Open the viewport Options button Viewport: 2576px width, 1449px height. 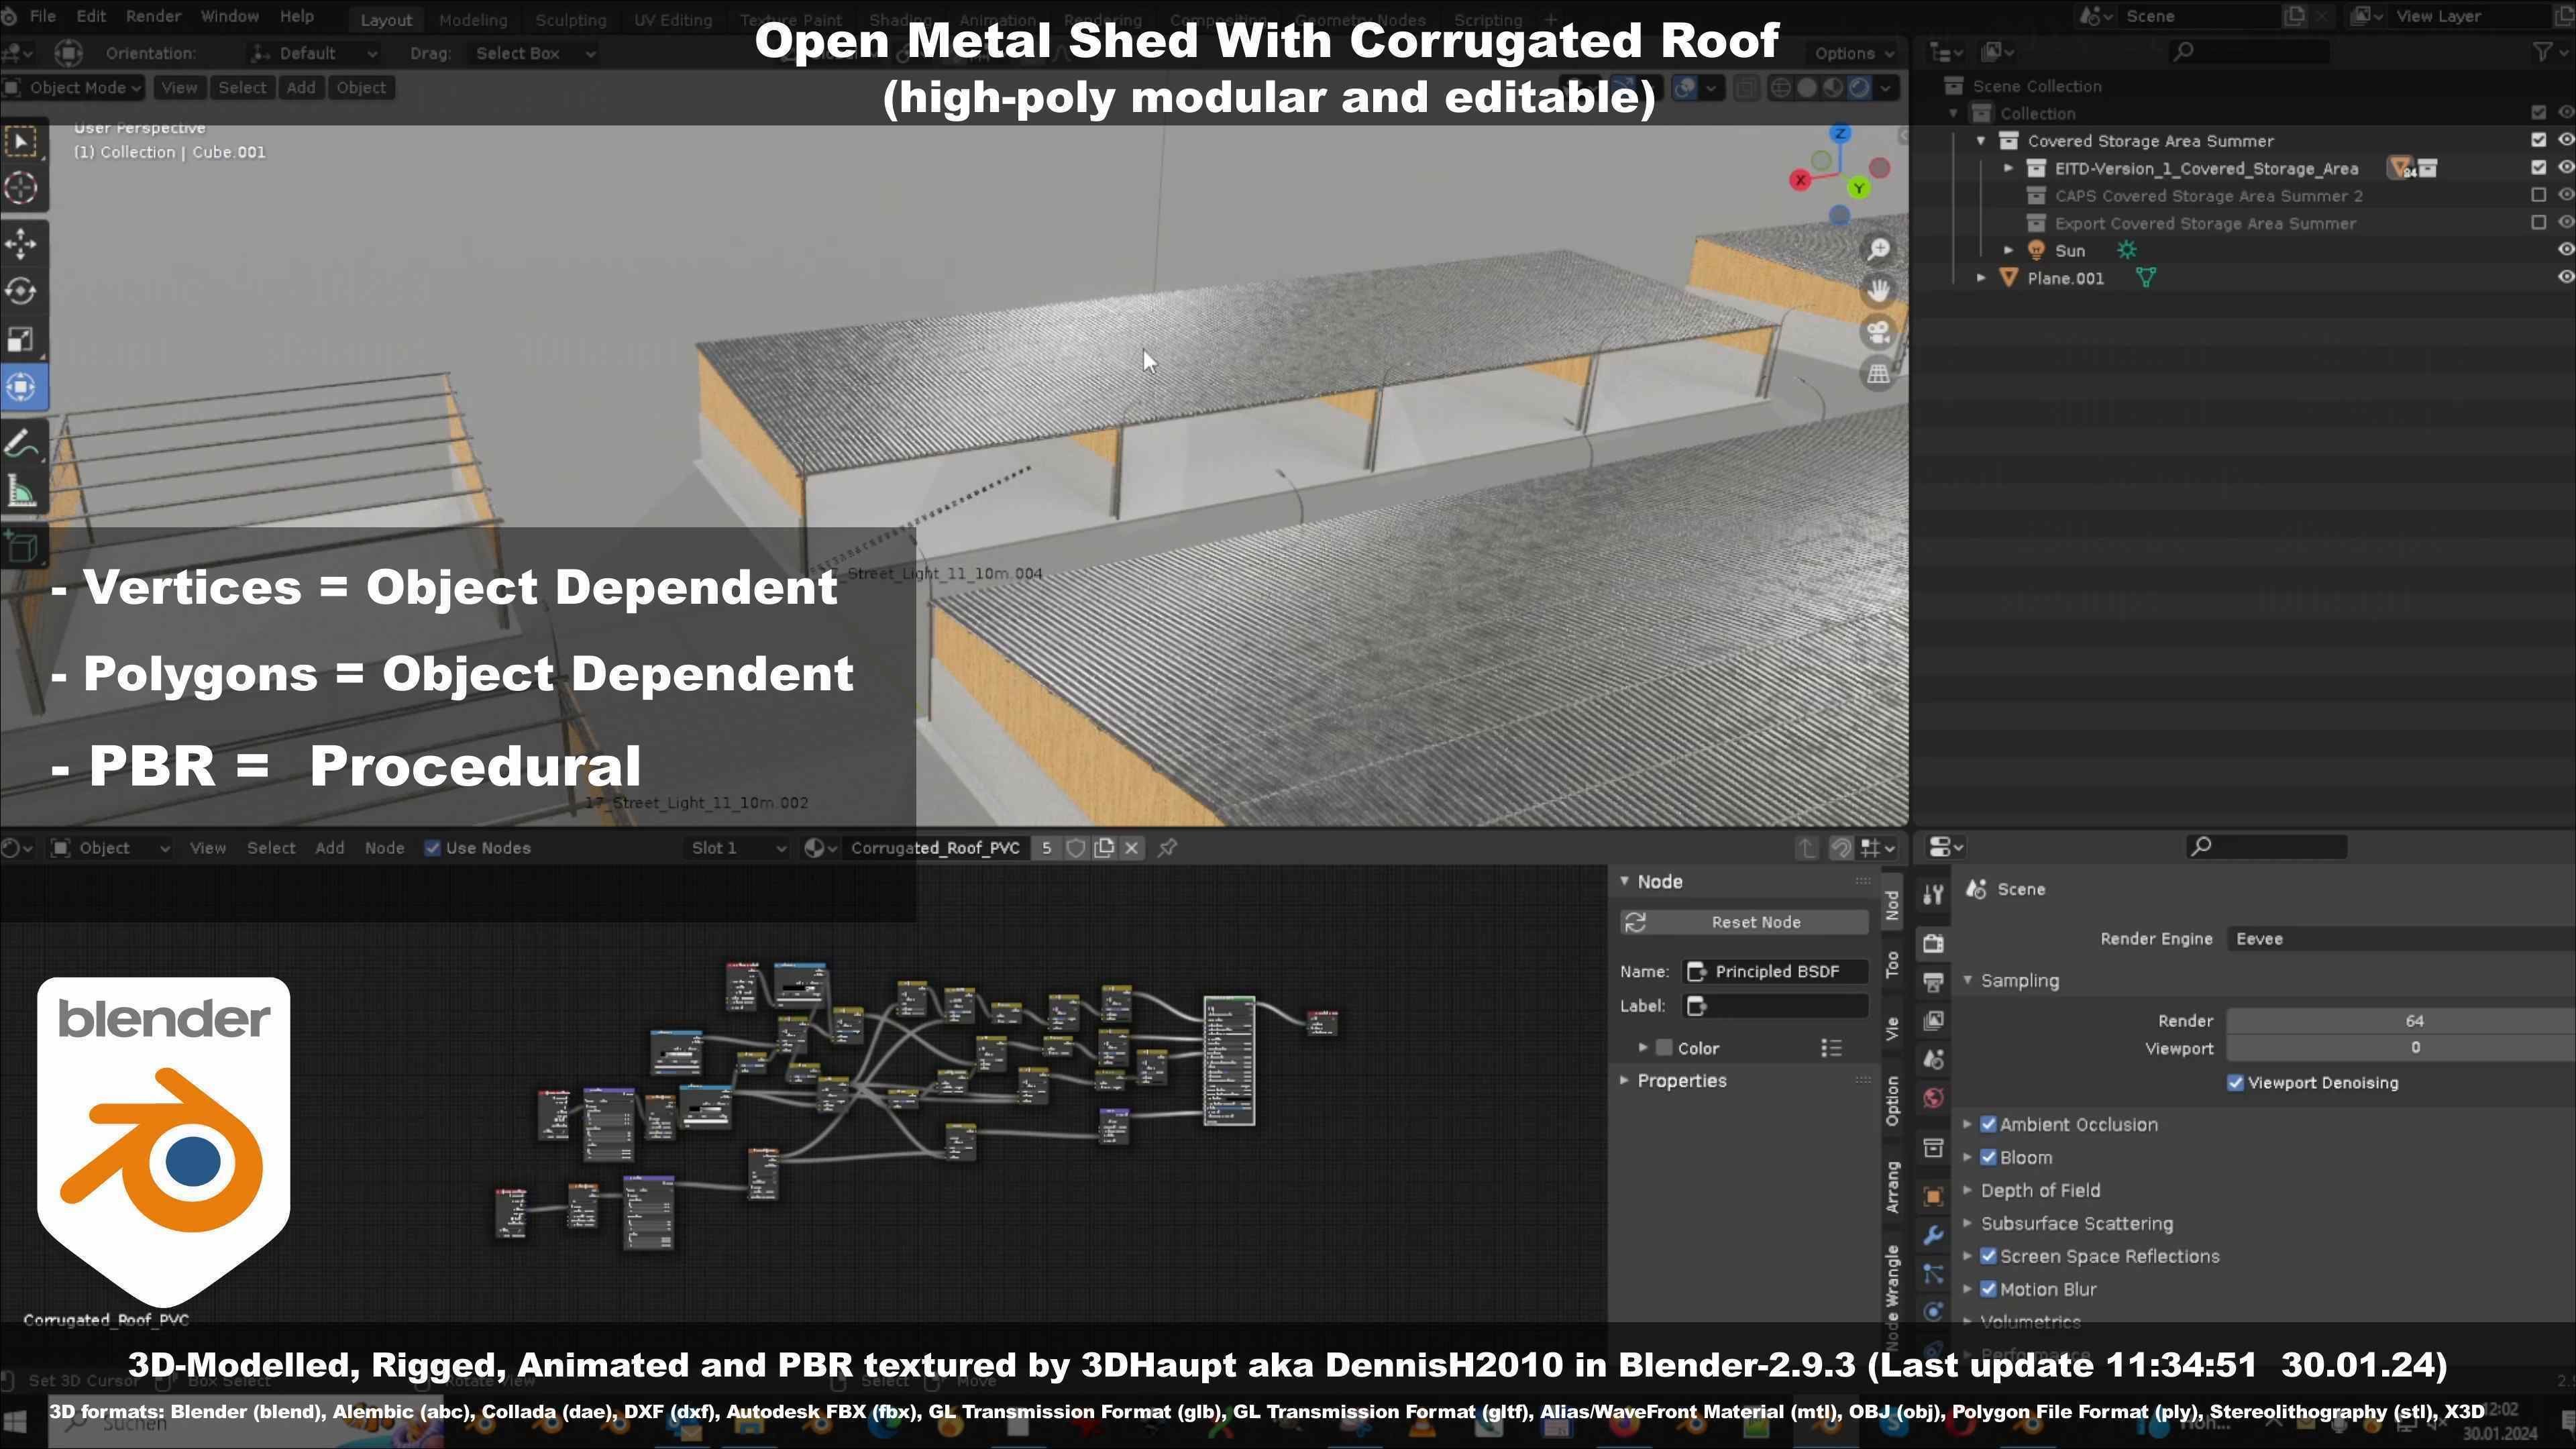[x=1853, y=53]
